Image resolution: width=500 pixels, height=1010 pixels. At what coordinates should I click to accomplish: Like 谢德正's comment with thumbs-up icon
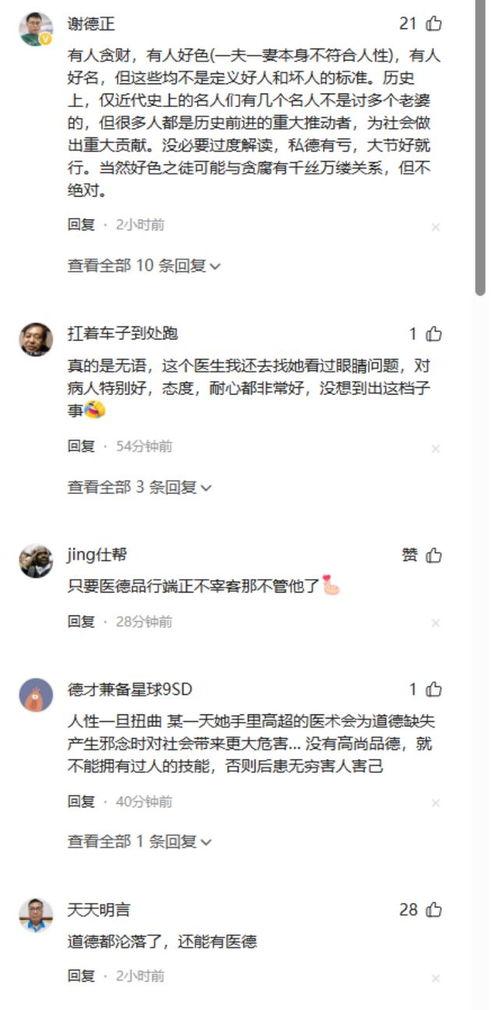tap(434, 24)
